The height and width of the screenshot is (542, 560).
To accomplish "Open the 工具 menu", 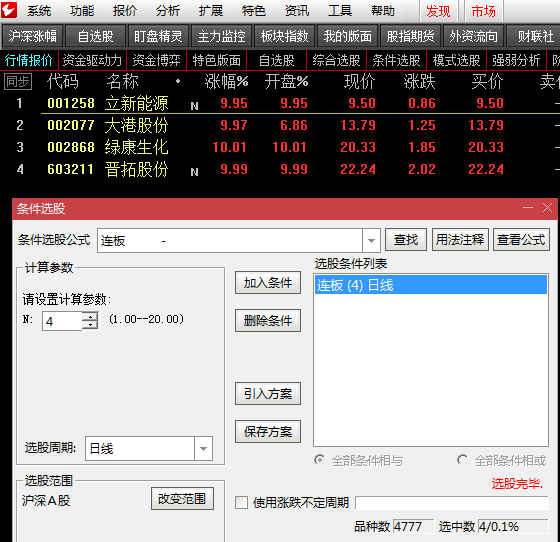I will (x=340, y=11).
